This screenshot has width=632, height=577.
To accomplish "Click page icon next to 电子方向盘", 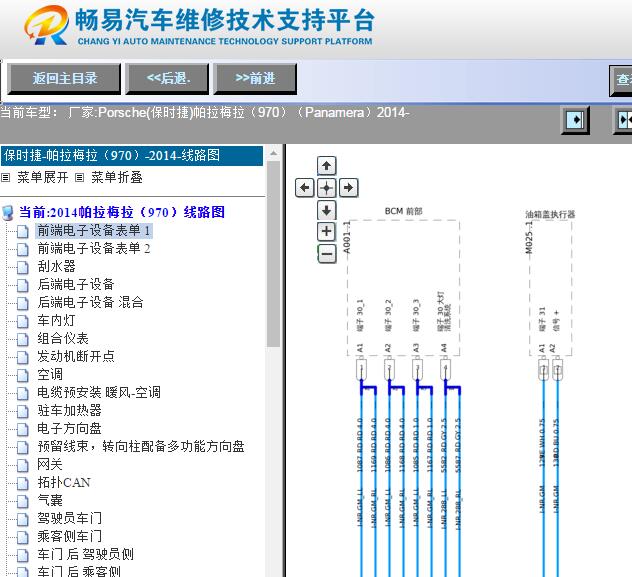I will coord(23,429).
